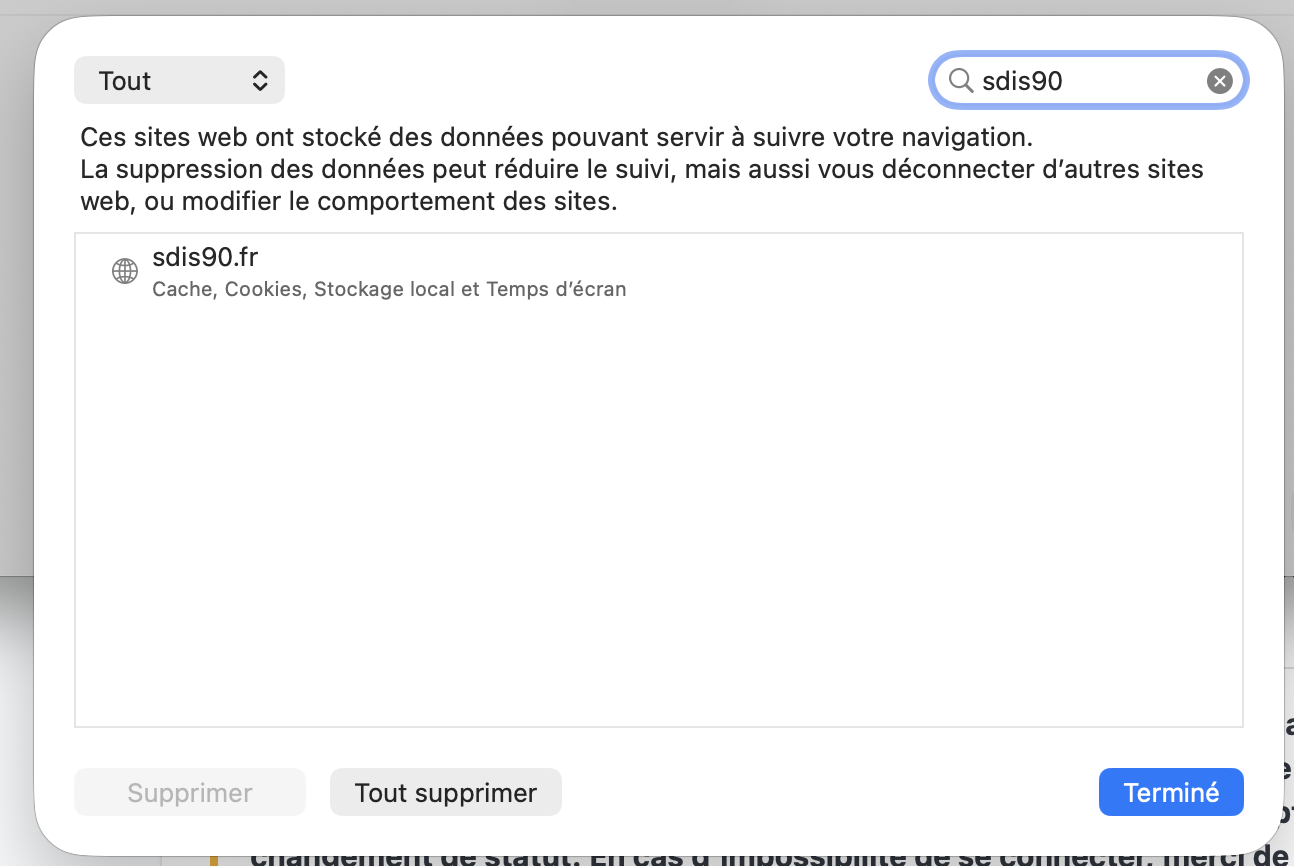
Task: Click the text line starting with web, ou modifier
Action: click(x=348, y=201)
